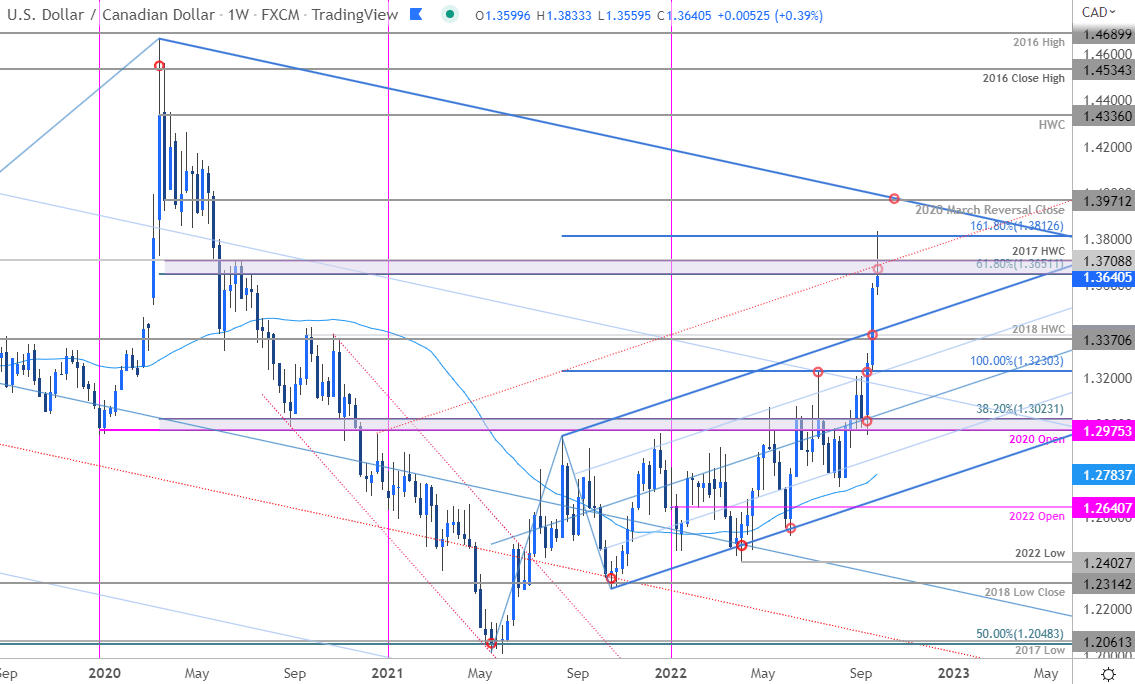This screenshot has width=1135, height=684.
Task: Select the 1.43360 price label
Action: click(1103, 115)
